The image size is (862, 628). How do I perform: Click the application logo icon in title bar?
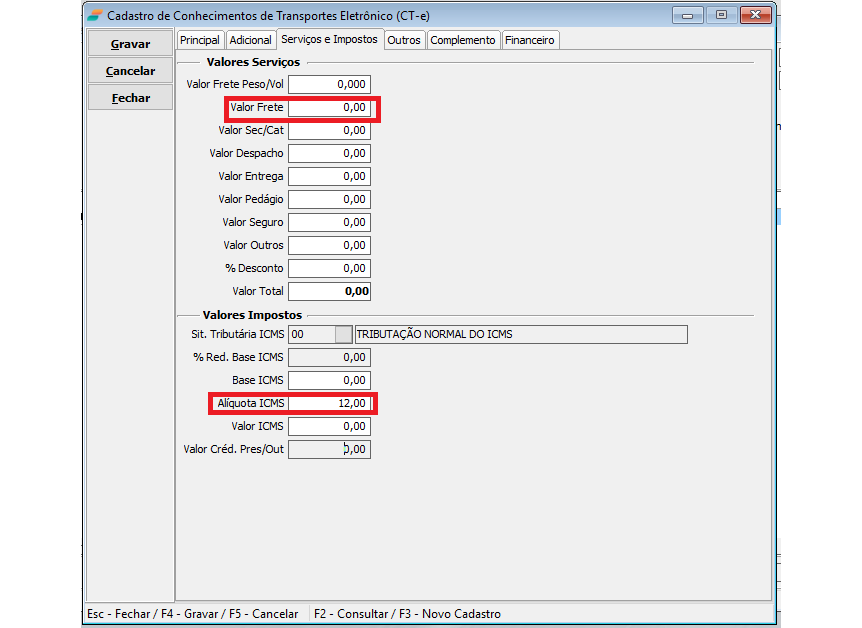point(94,15)
